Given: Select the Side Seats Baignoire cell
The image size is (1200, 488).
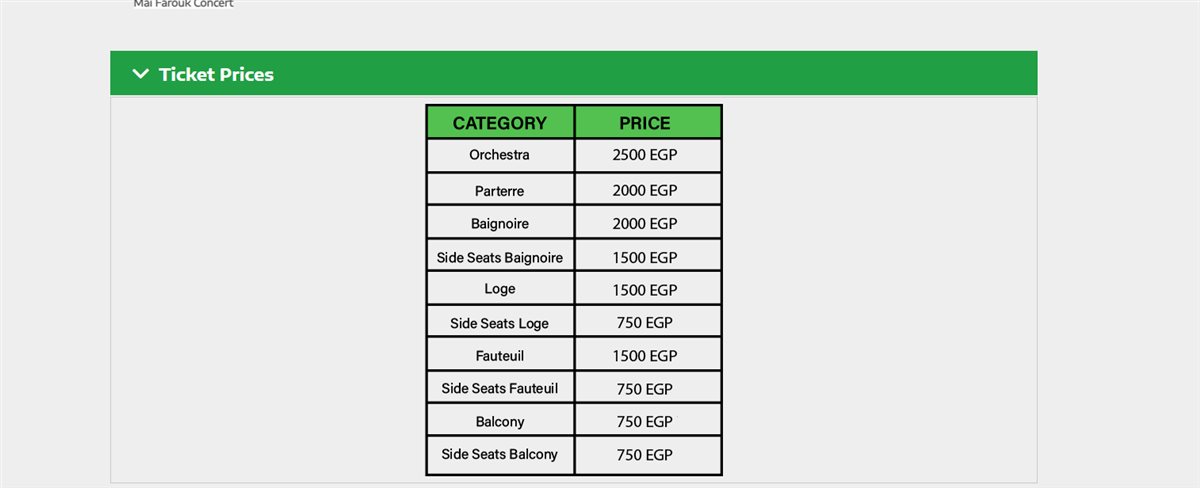Looking at the screenshot, I should pos(500,257).
